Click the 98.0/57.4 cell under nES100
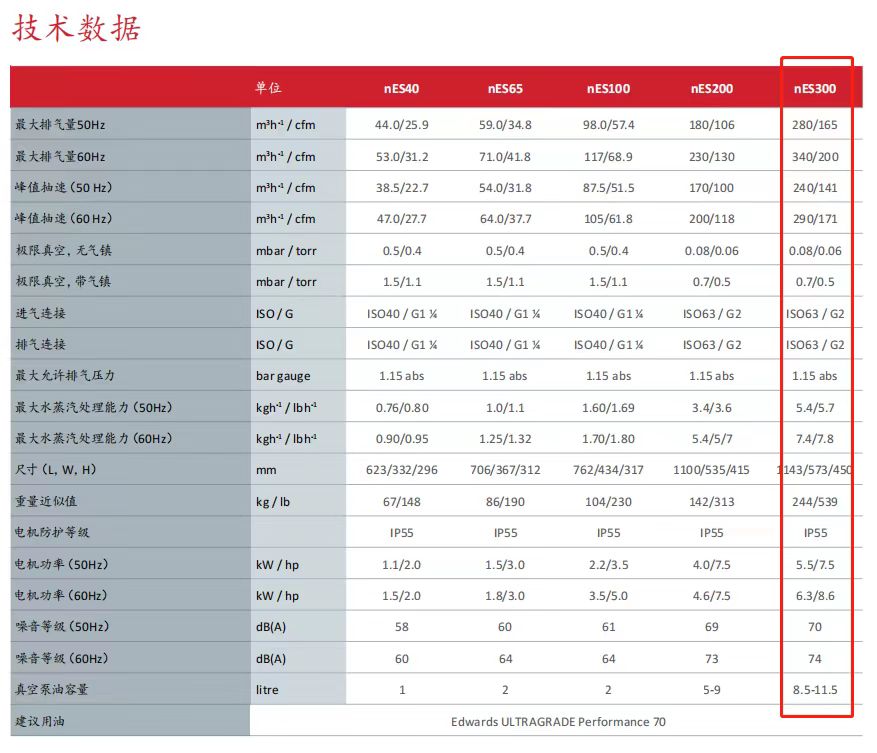877x753 pixels. click(x=608, y=125)
